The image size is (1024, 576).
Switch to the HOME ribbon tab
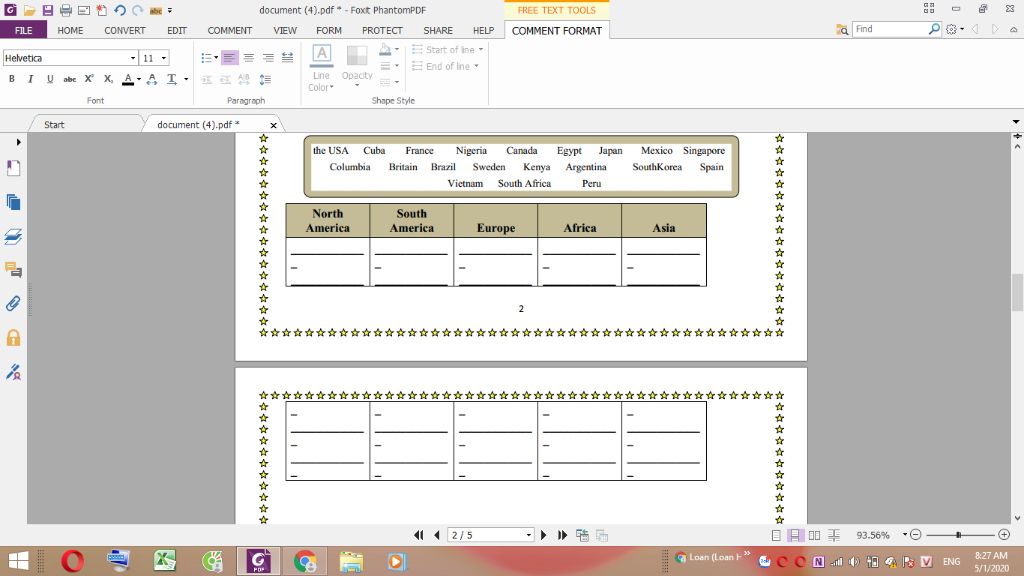click(x=70, y=31)
